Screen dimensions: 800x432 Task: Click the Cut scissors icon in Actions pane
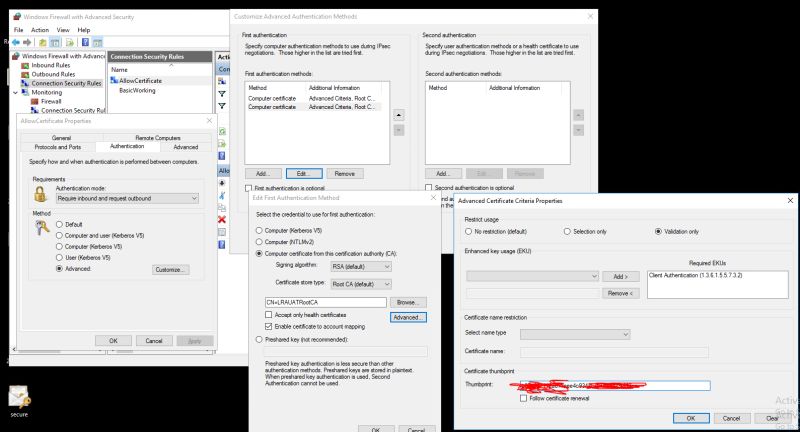222,195
